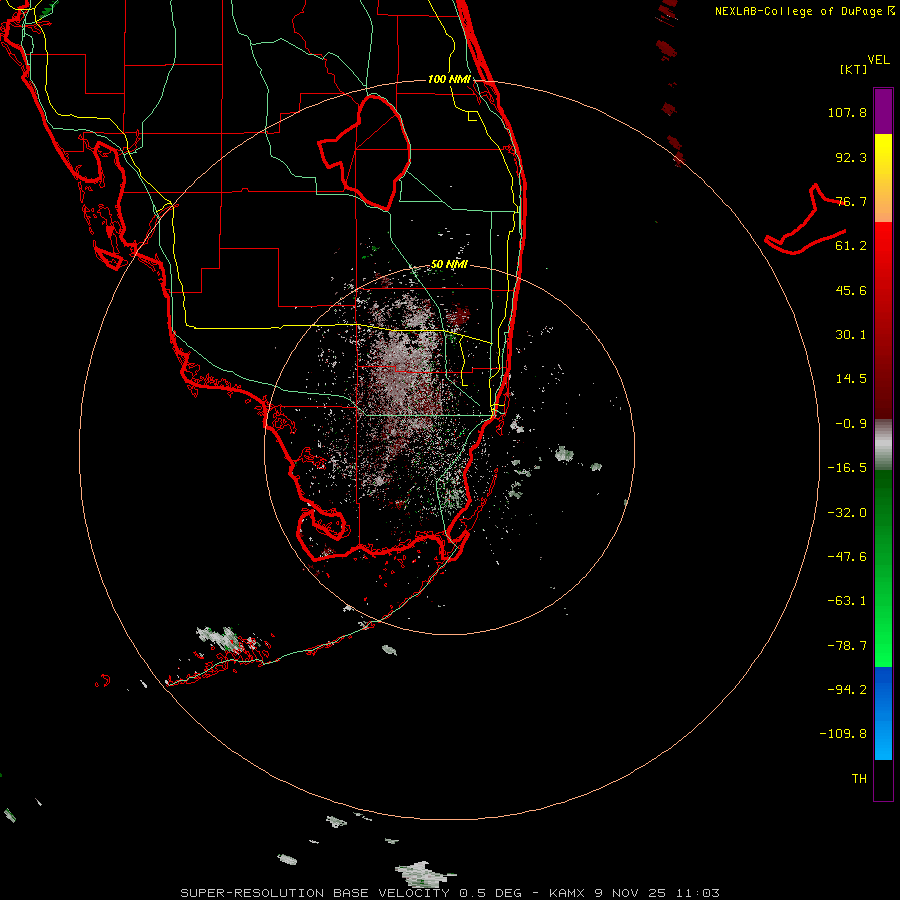The height and width of the screenshot is (900, 900).
Task: Click the blue segment of velocity color bar
Action: pyautogui.click(x=883, y=713)
